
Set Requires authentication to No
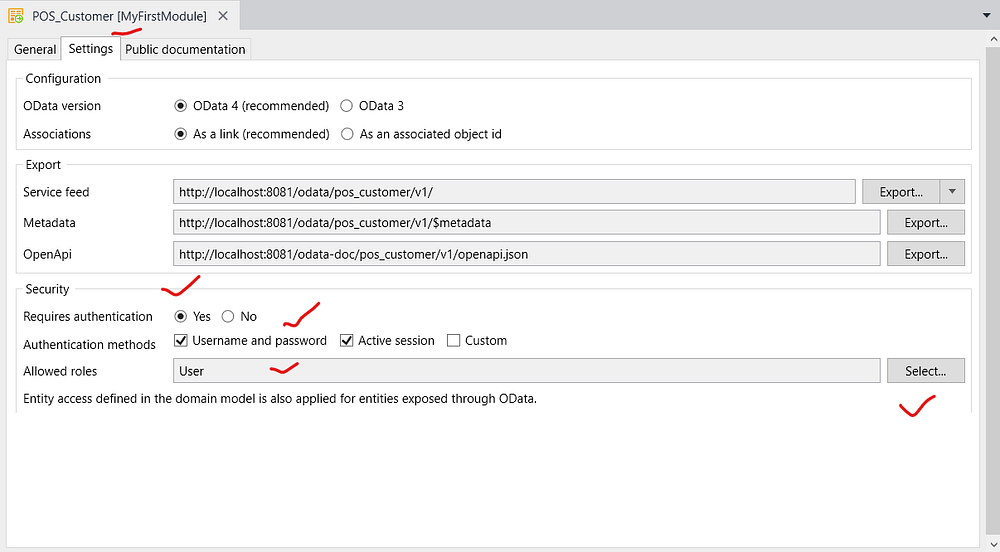228,317
